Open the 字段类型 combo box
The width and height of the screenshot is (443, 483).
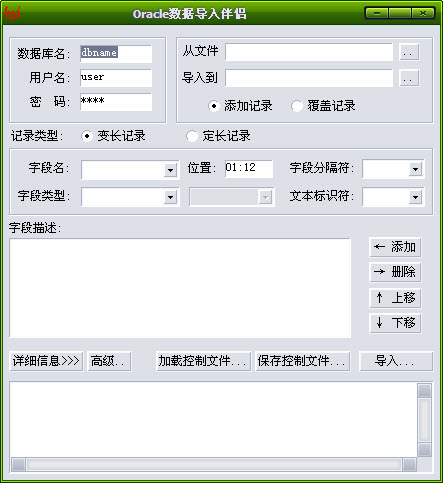tap(170, 197)
